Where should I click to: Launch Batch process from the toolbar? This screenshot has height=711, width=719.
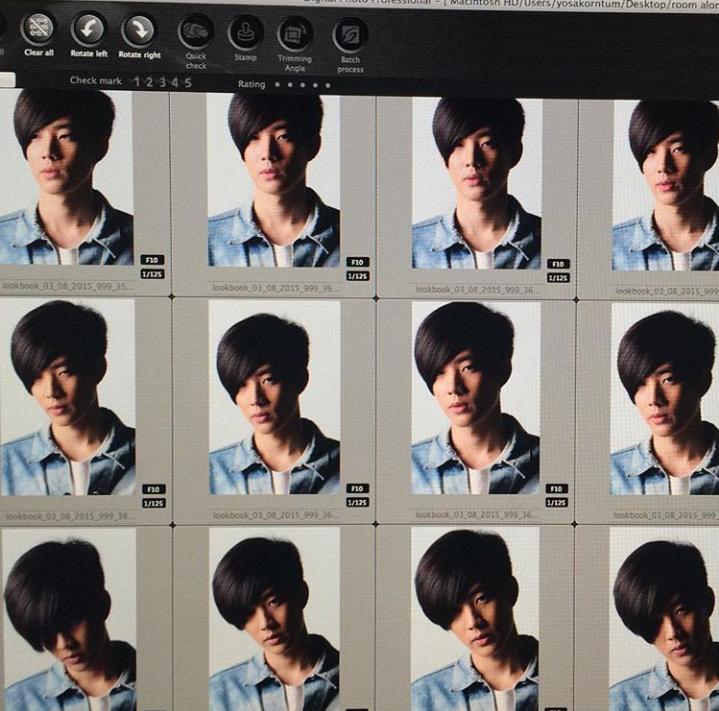[350, 35]
